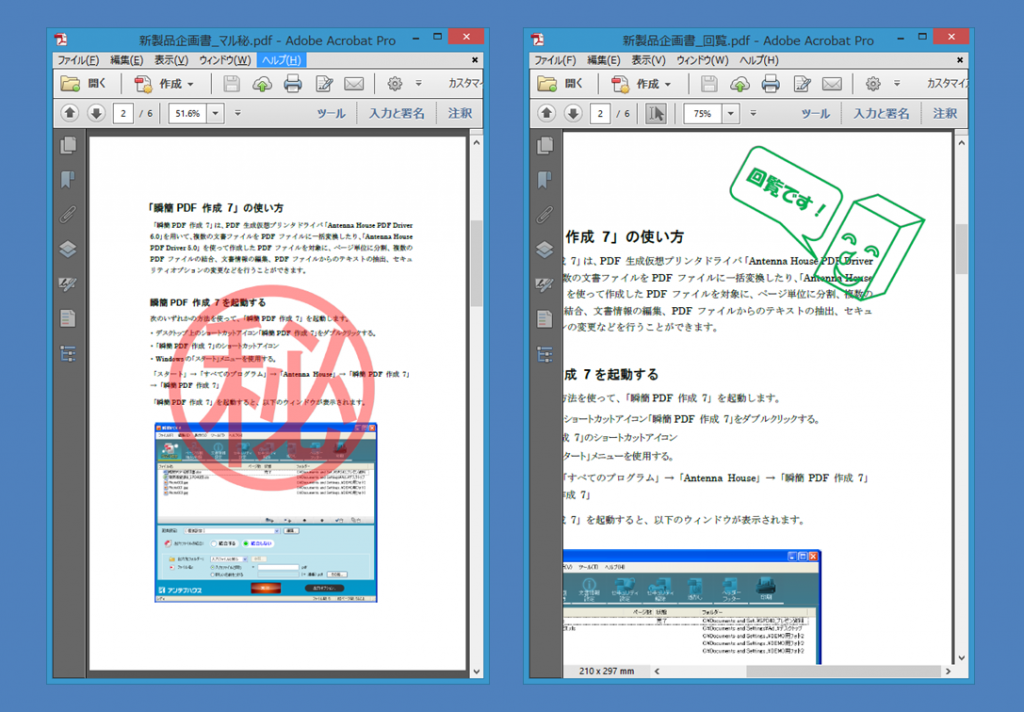Click the 開く folder button in 回覧 window
The width and height of the screenshot is (1024, 712).
pyautogui.click(x=560, y=84)
